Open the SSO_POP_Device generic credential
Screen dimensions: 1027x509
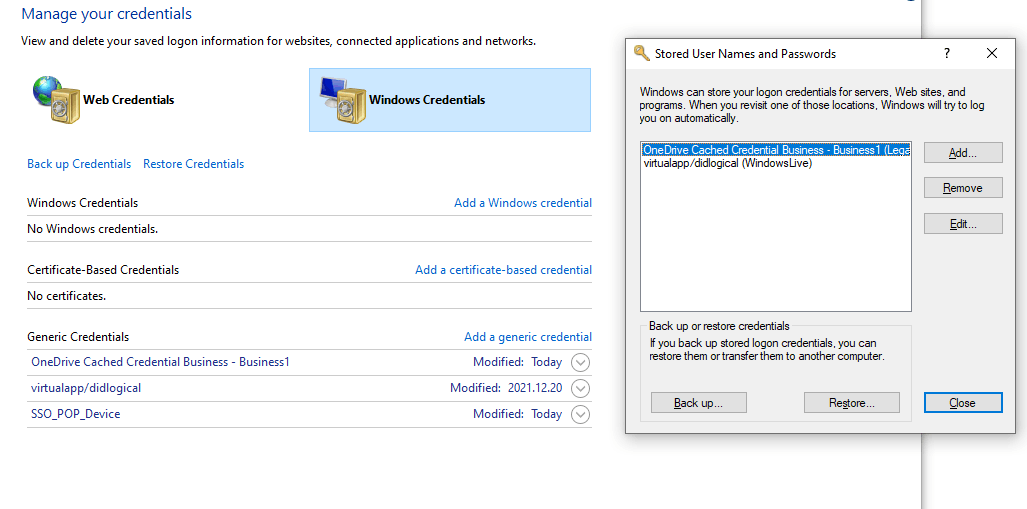[x=75, y=414]
